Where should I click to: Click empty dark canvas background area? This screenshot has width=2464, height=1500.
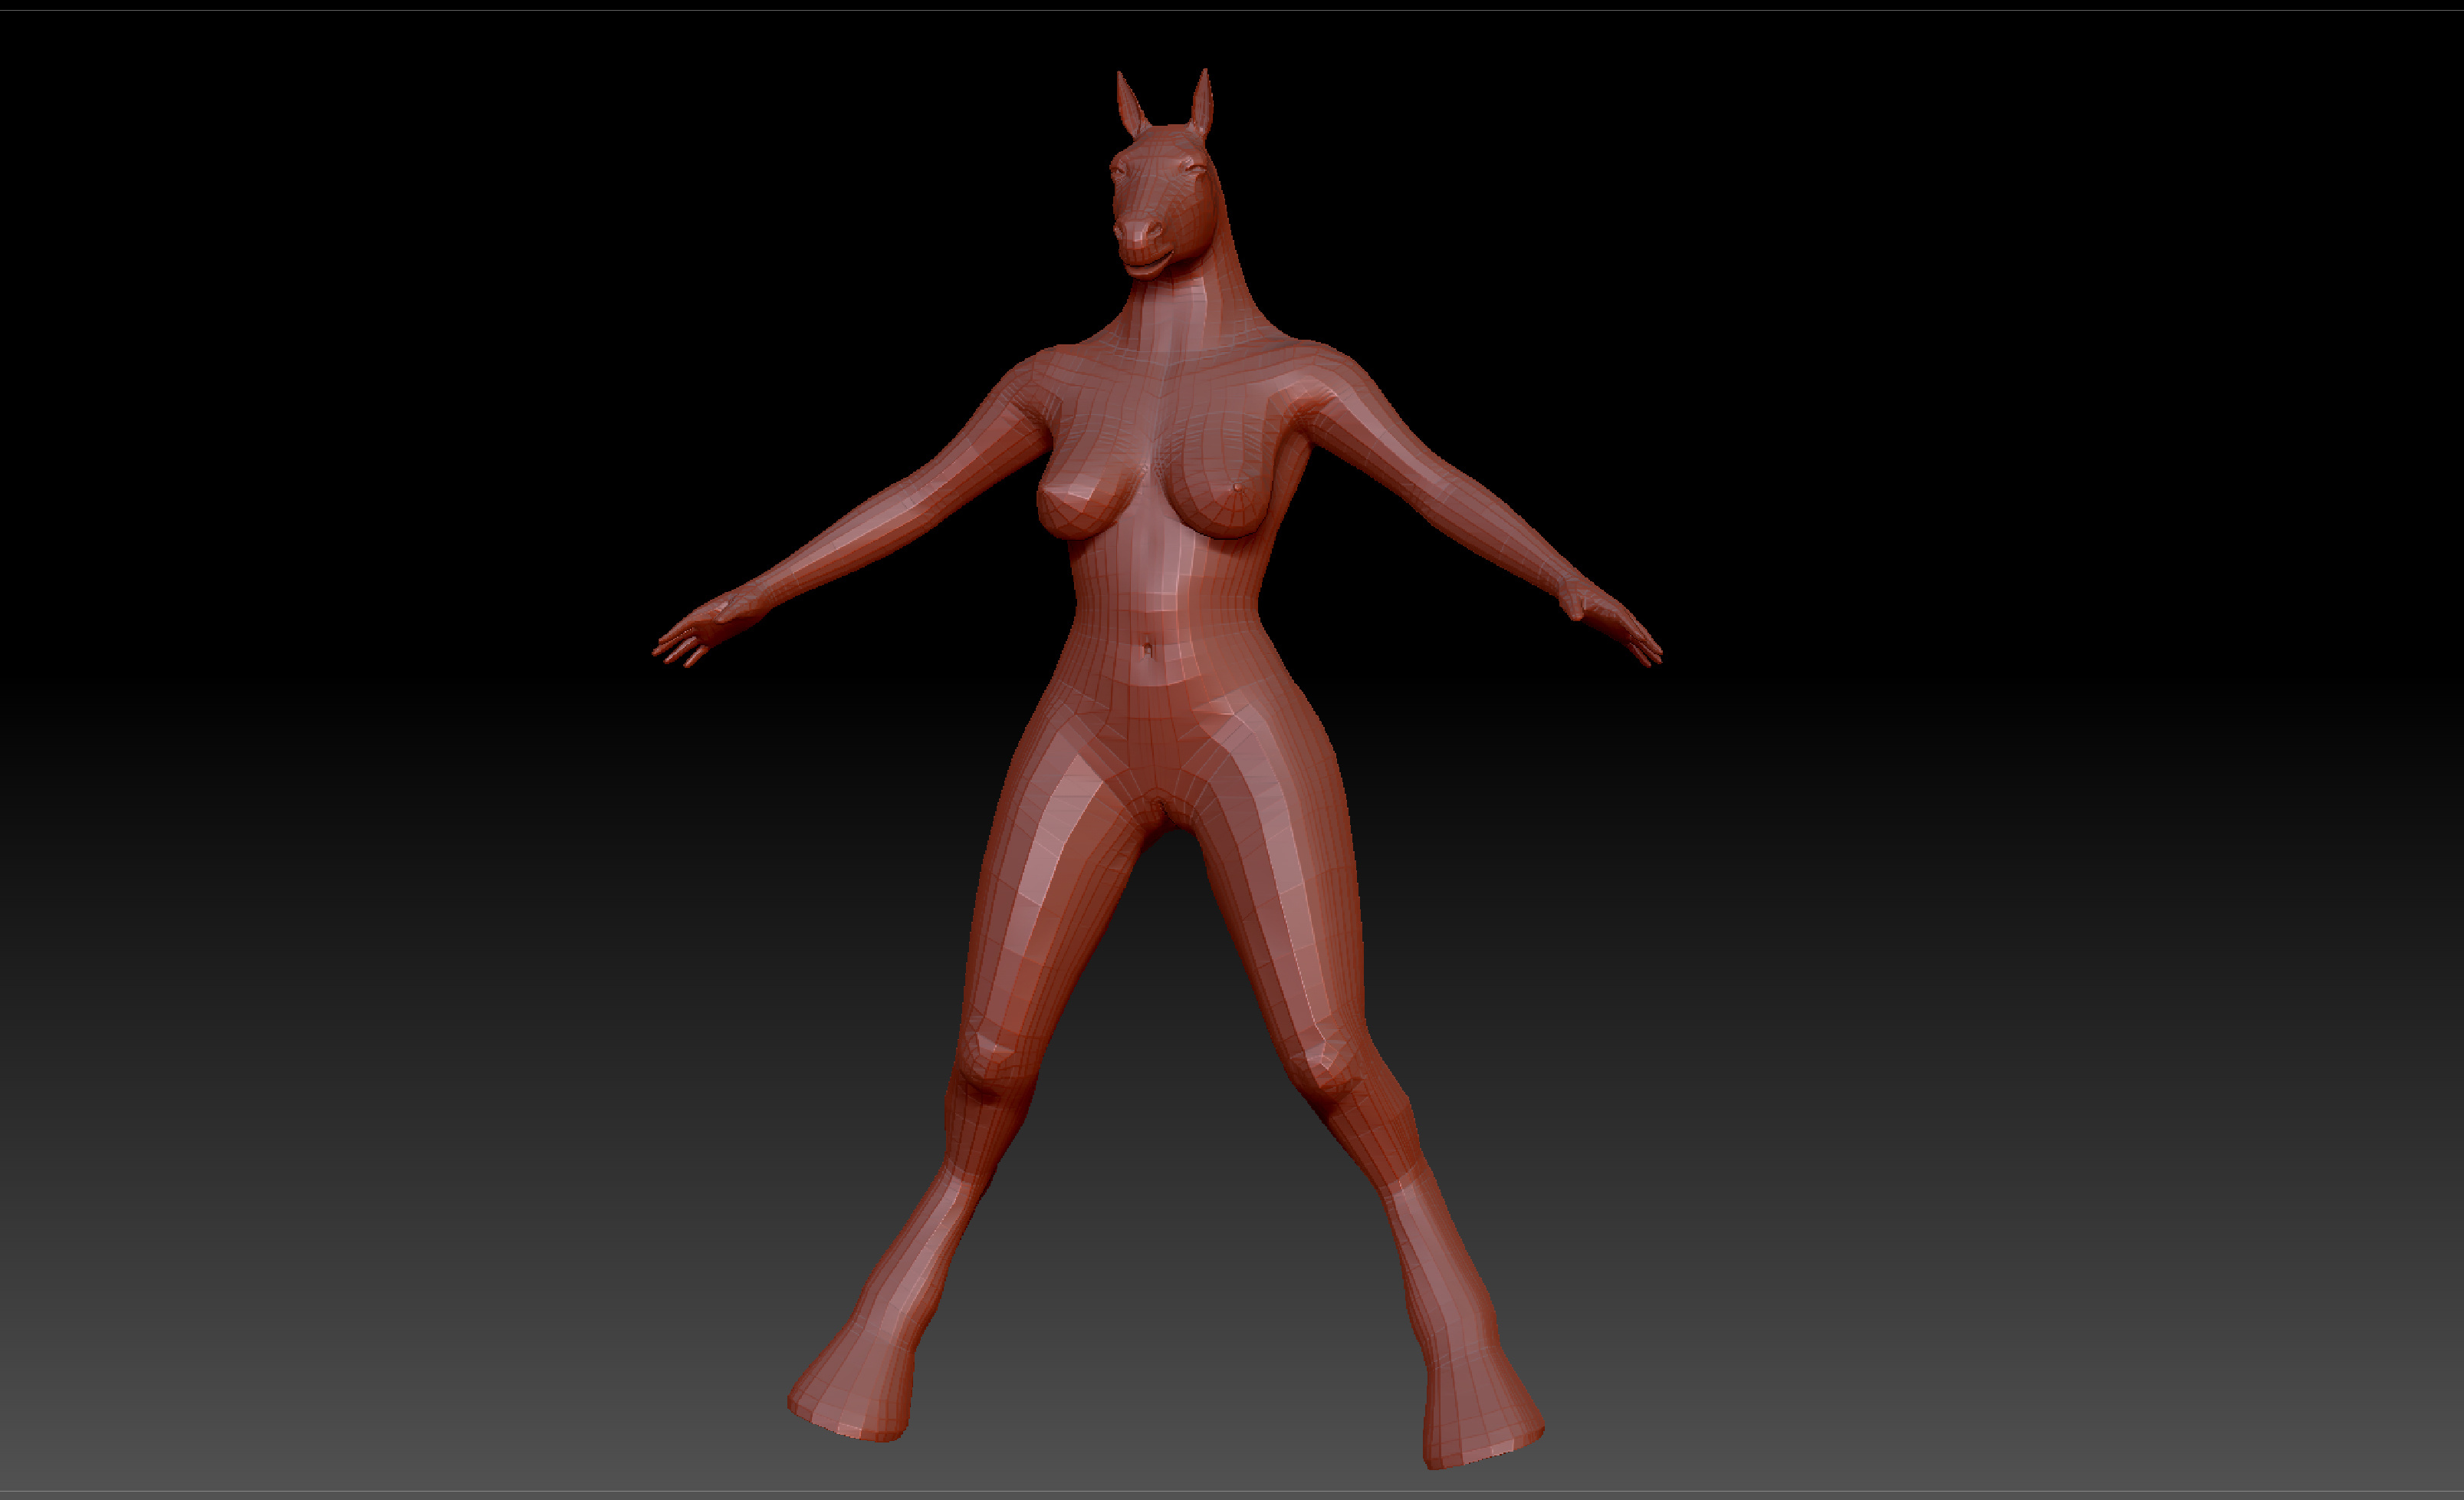click(400, 400)
